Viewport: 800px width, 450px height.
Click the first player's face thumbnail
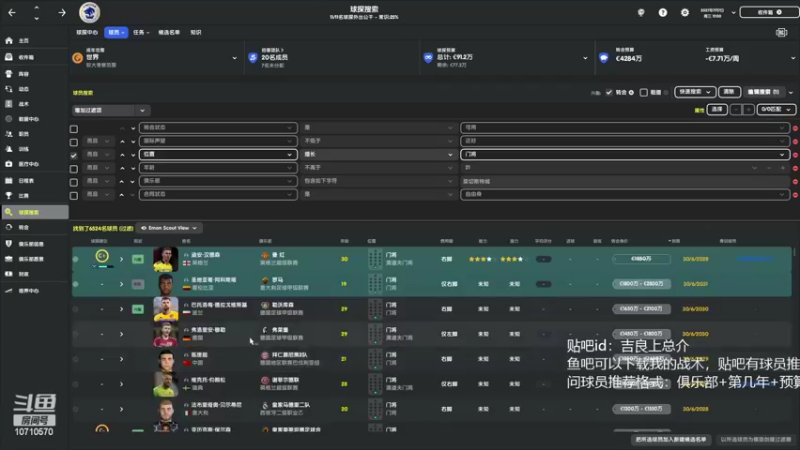[165, 259]
